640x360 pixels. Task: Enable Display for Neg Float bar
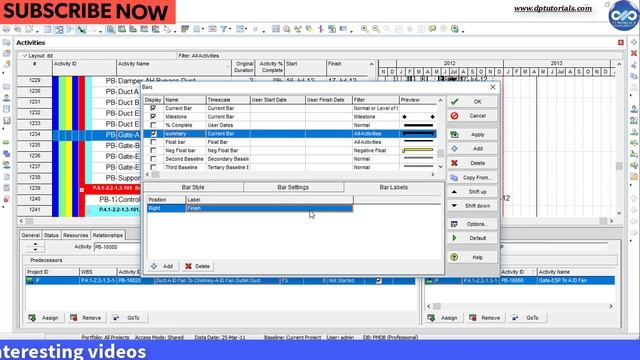pyautogui.click(x=153, y=151)
